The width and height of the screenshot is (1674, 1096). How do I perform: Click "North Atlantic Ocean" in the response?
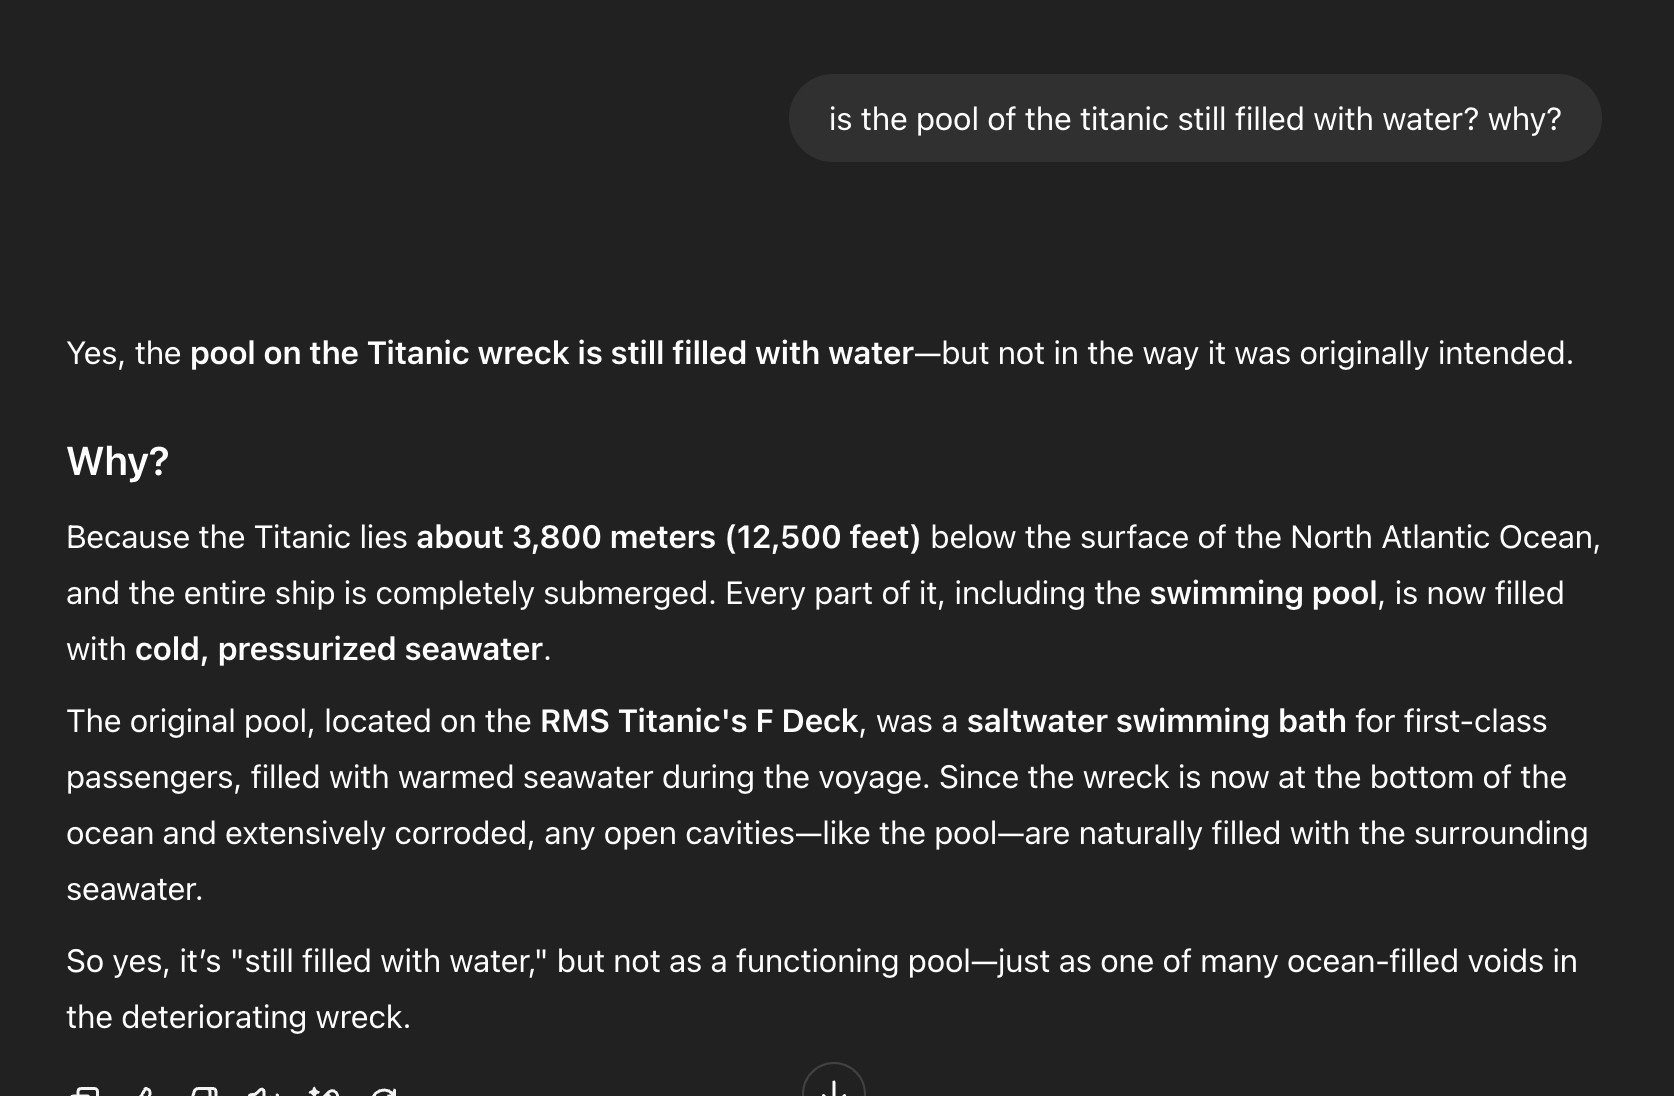tap(1445, 537)
